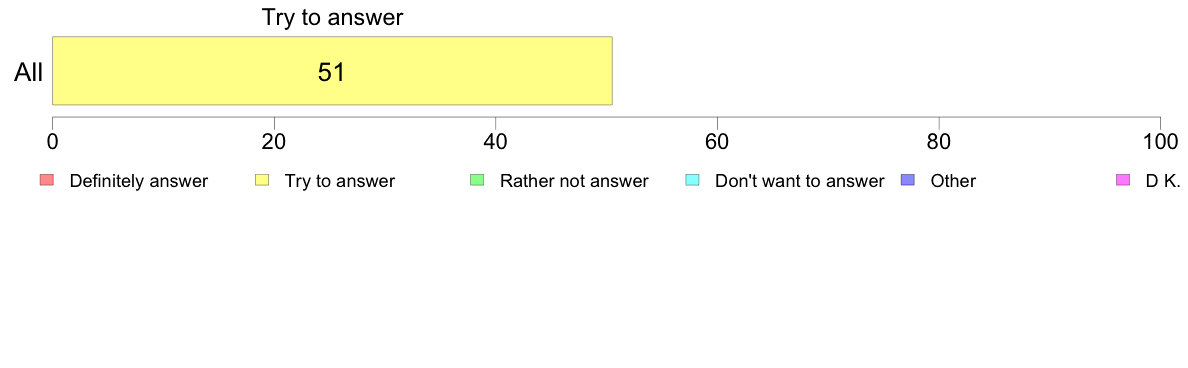Click the cyan Don't want to answer swatch
Screen dimensions: 1188x368
pos(692,180)
